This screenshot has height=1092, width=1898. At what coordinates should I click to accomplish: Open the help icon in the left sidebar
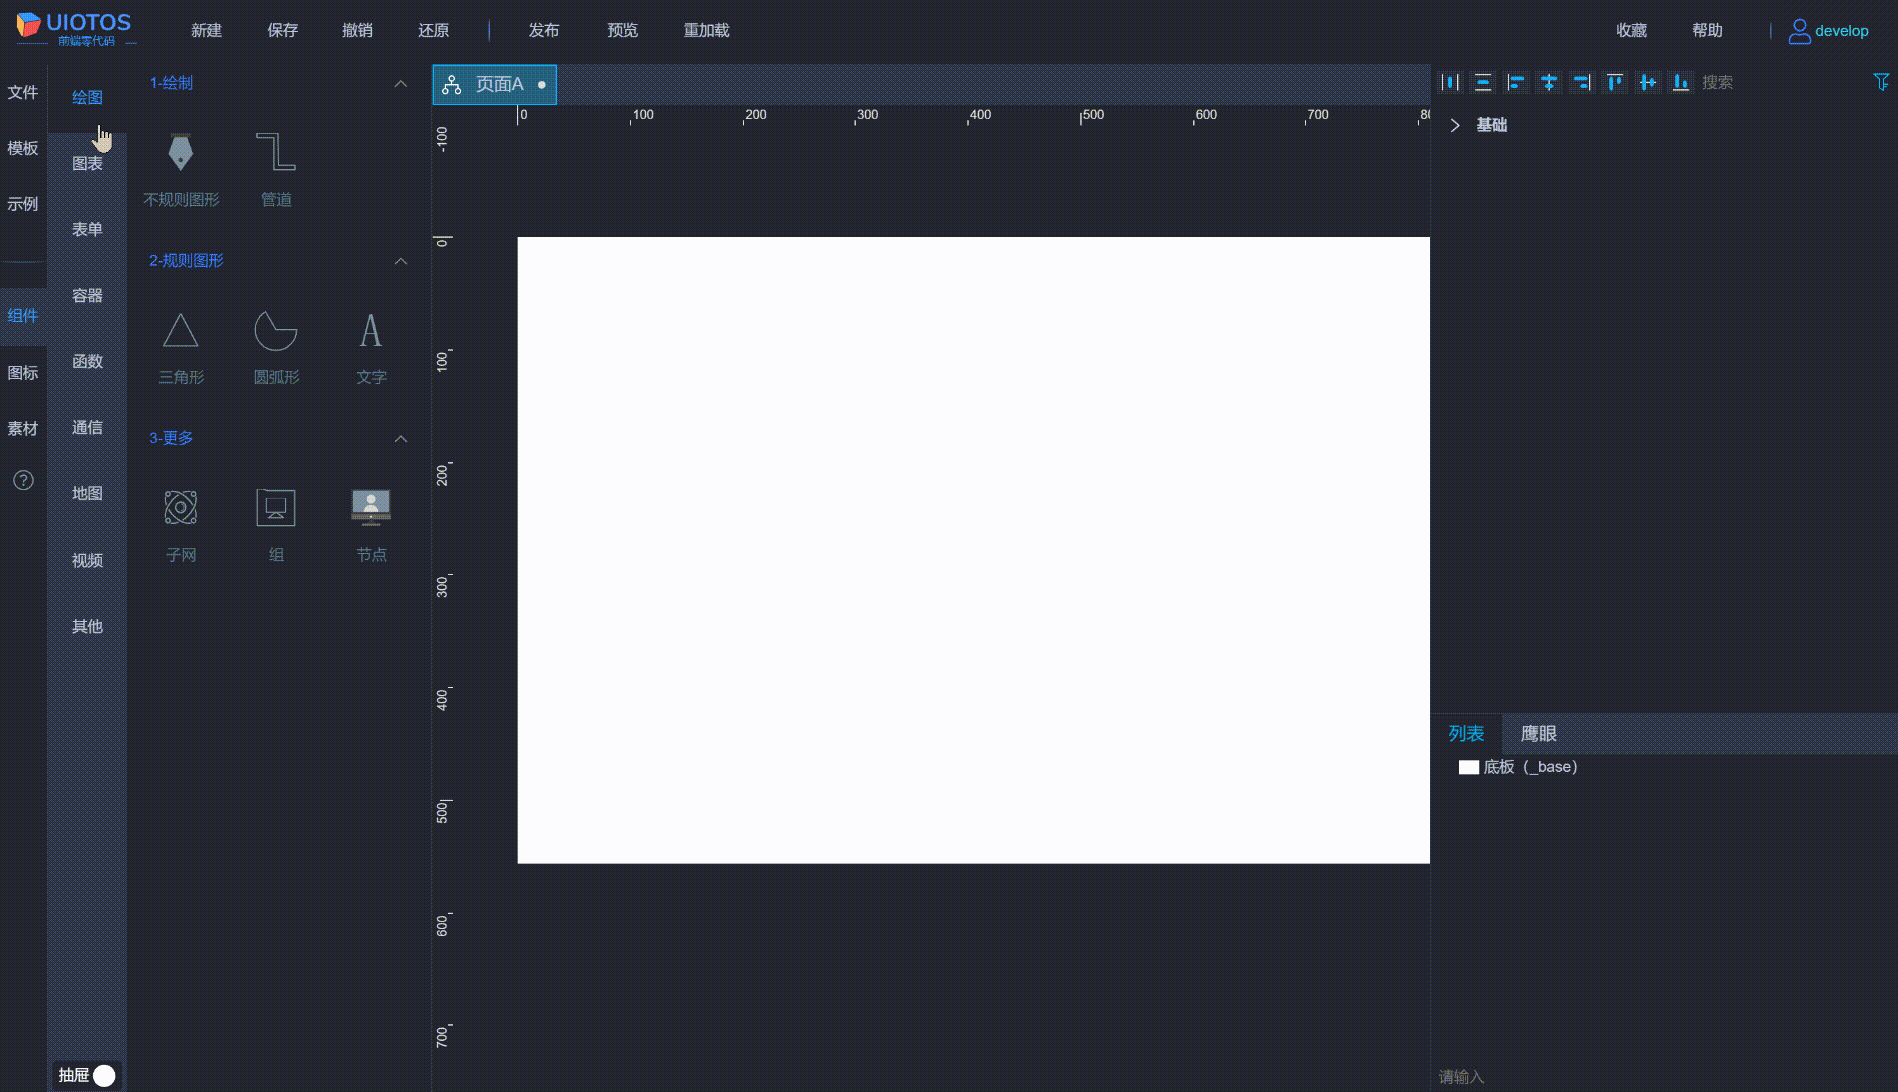pyautogui.click(x=23, y=480)
